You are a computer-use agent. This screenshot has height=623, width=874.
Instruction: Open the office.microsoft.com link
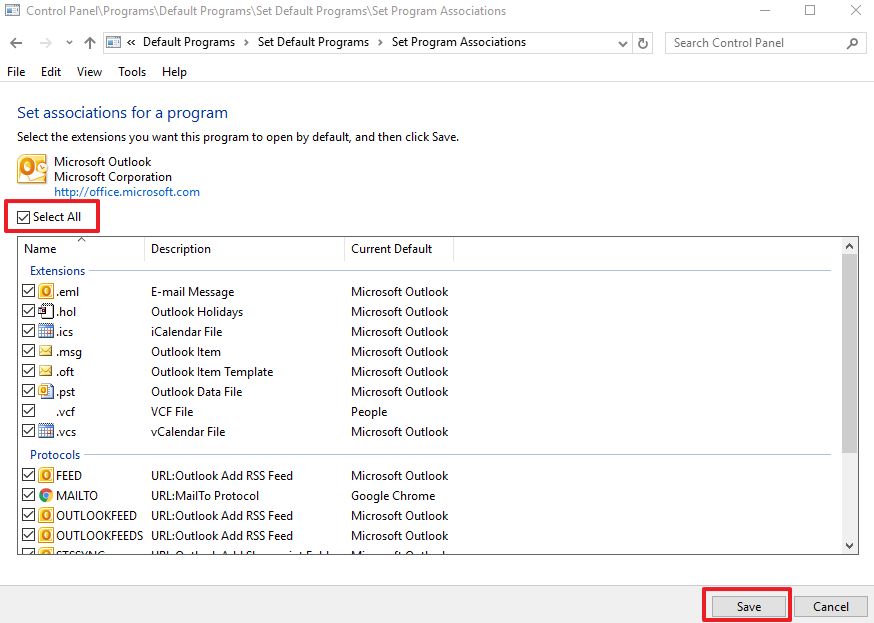click(x=127, y=192)
